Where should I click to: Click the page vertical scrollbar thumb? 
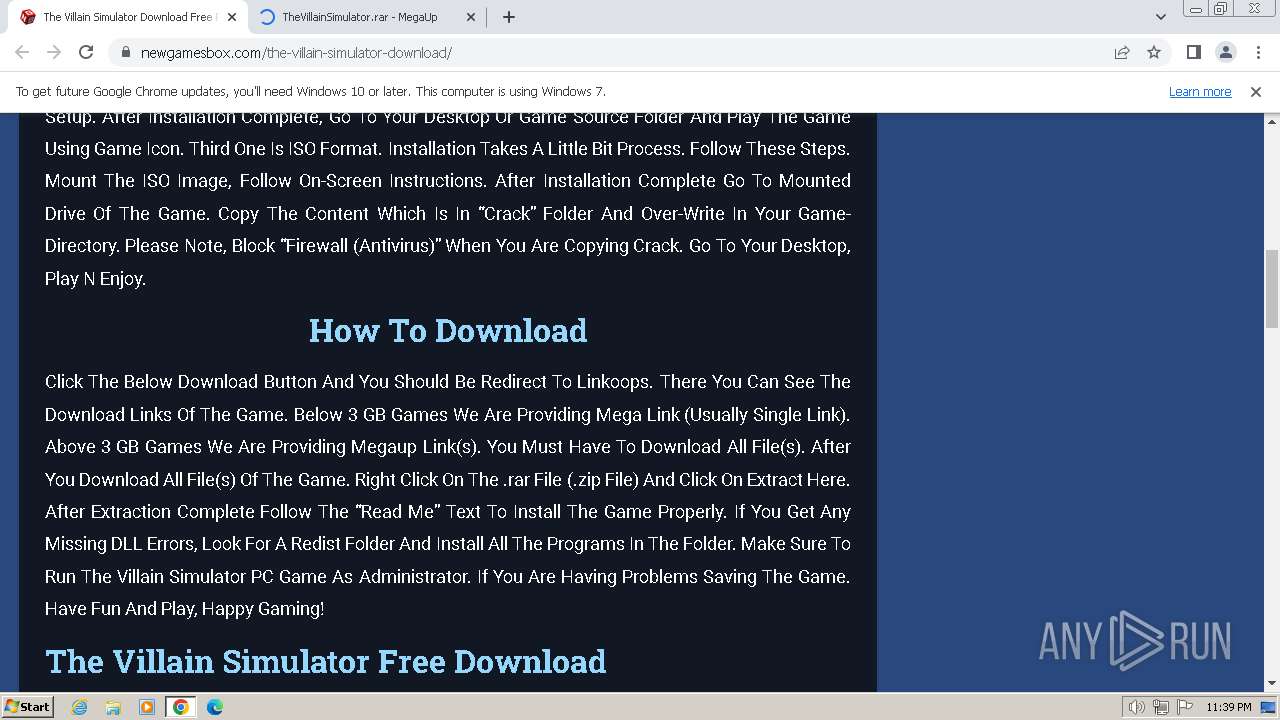[x=1272, y=289]
